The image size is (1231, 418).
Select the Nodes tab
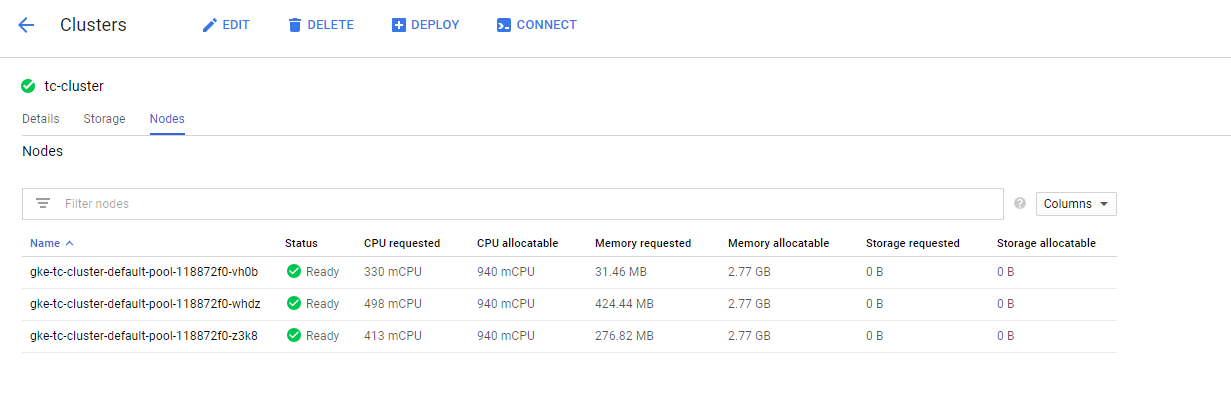[x=167, y=119]
